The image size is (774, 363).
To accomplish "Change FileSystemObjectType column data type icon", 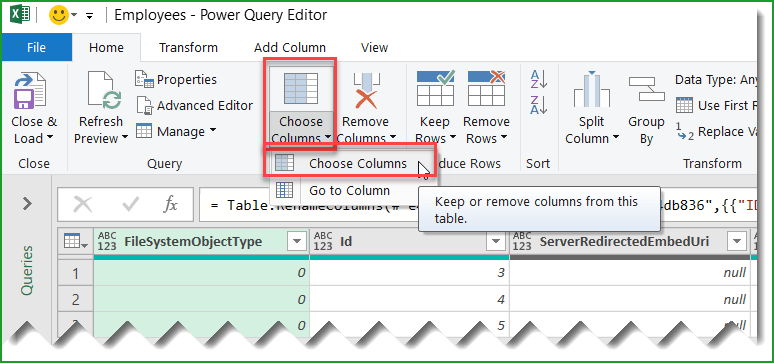I will click(x=107, y=242).
